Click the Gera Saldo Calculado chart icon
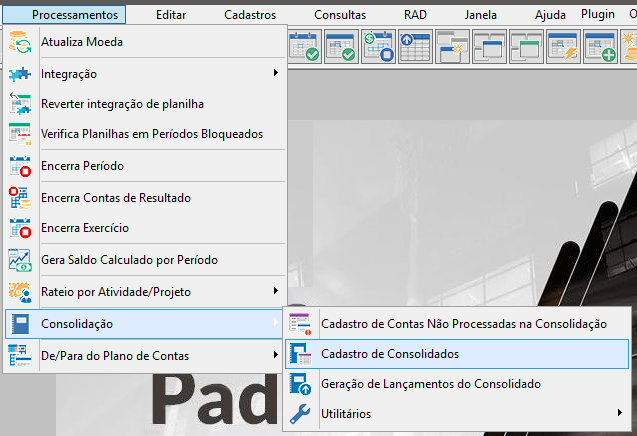The height and width of the screenshot is (436, 637). (20, 260)
